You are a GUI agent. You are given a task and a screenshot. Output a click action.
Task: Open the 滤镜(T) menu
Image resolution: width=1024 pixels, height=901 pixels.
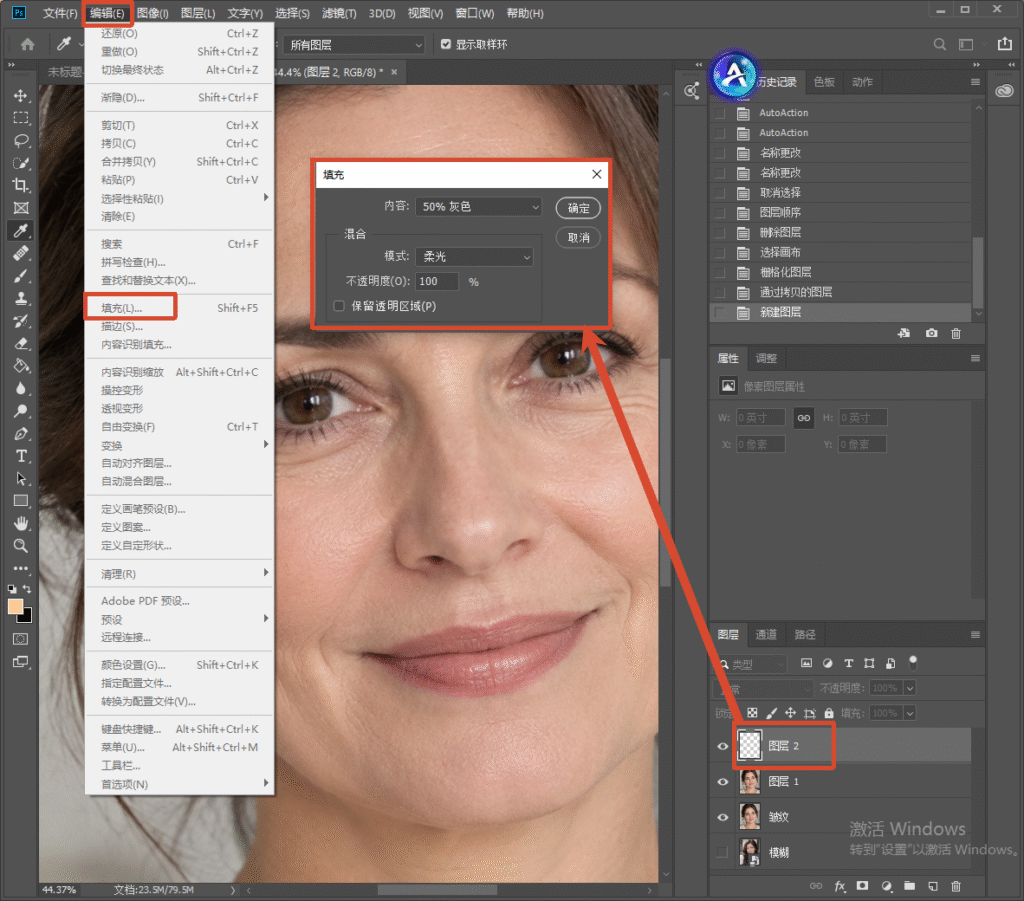340,13
